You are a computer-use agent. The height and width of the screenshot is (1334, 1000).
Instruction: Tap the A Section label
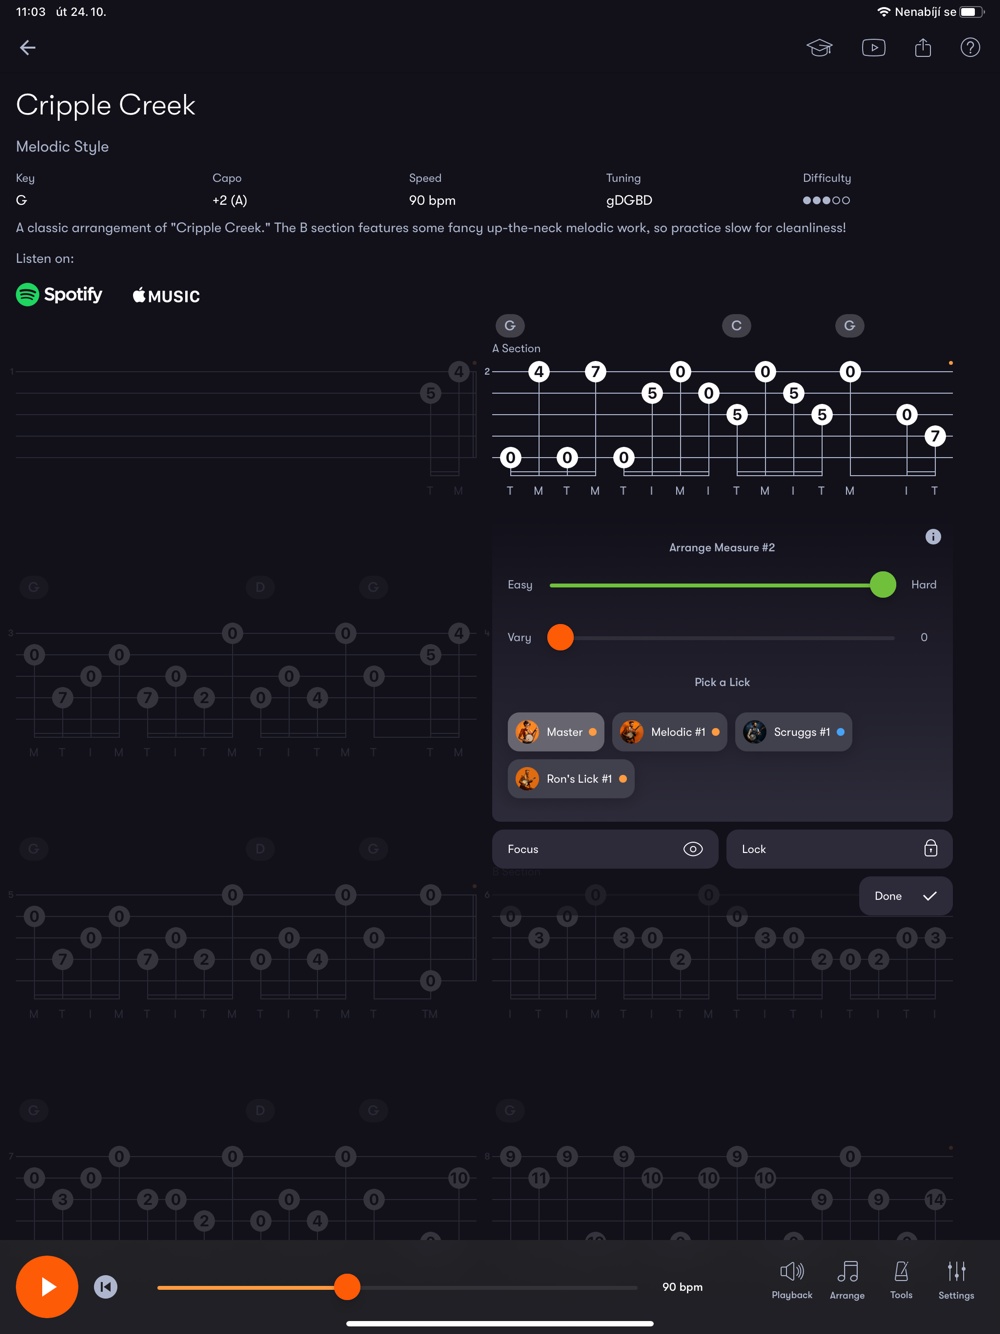click(x=516, y=348)
